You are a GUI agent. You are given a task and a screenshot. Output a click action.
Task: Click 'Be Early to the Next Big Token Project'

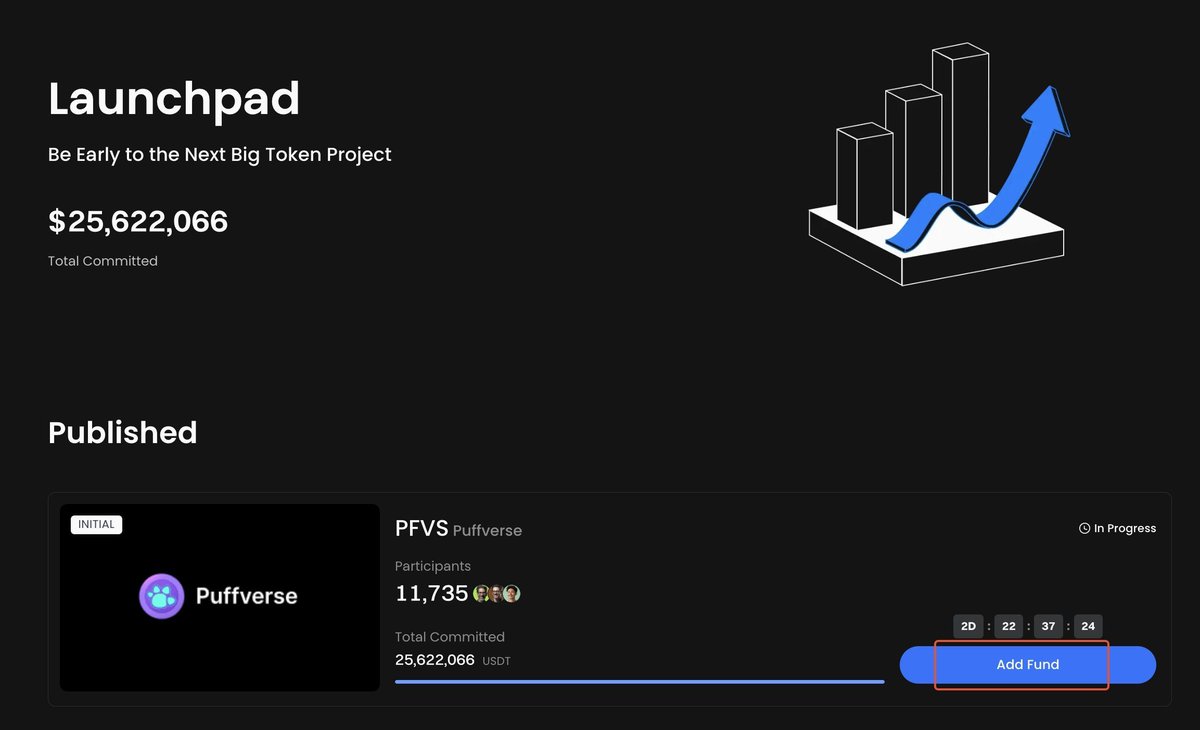(220, 155)
